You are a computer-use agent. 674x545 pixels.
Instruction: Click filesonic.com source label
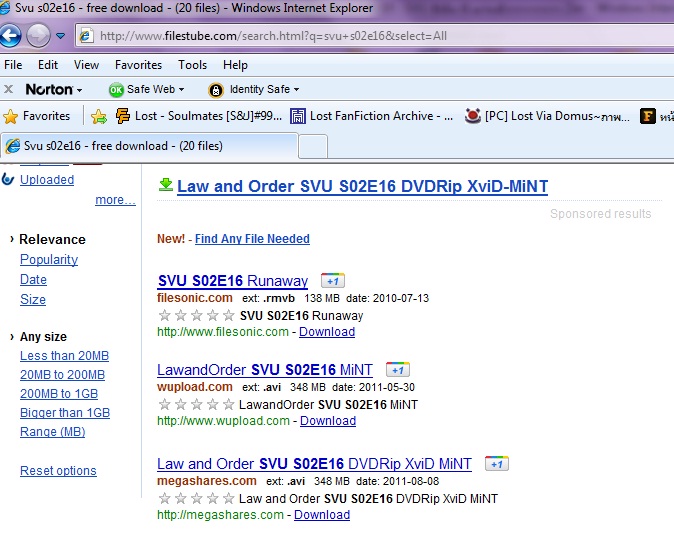[195, 298]
